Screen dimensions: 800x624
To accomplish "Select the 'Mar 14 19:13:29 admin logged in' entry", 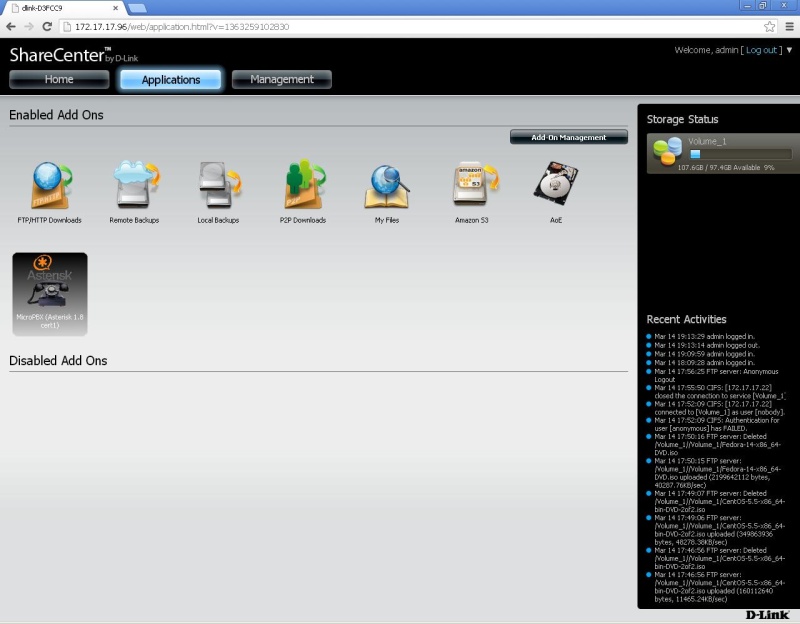I will point(704,337).
